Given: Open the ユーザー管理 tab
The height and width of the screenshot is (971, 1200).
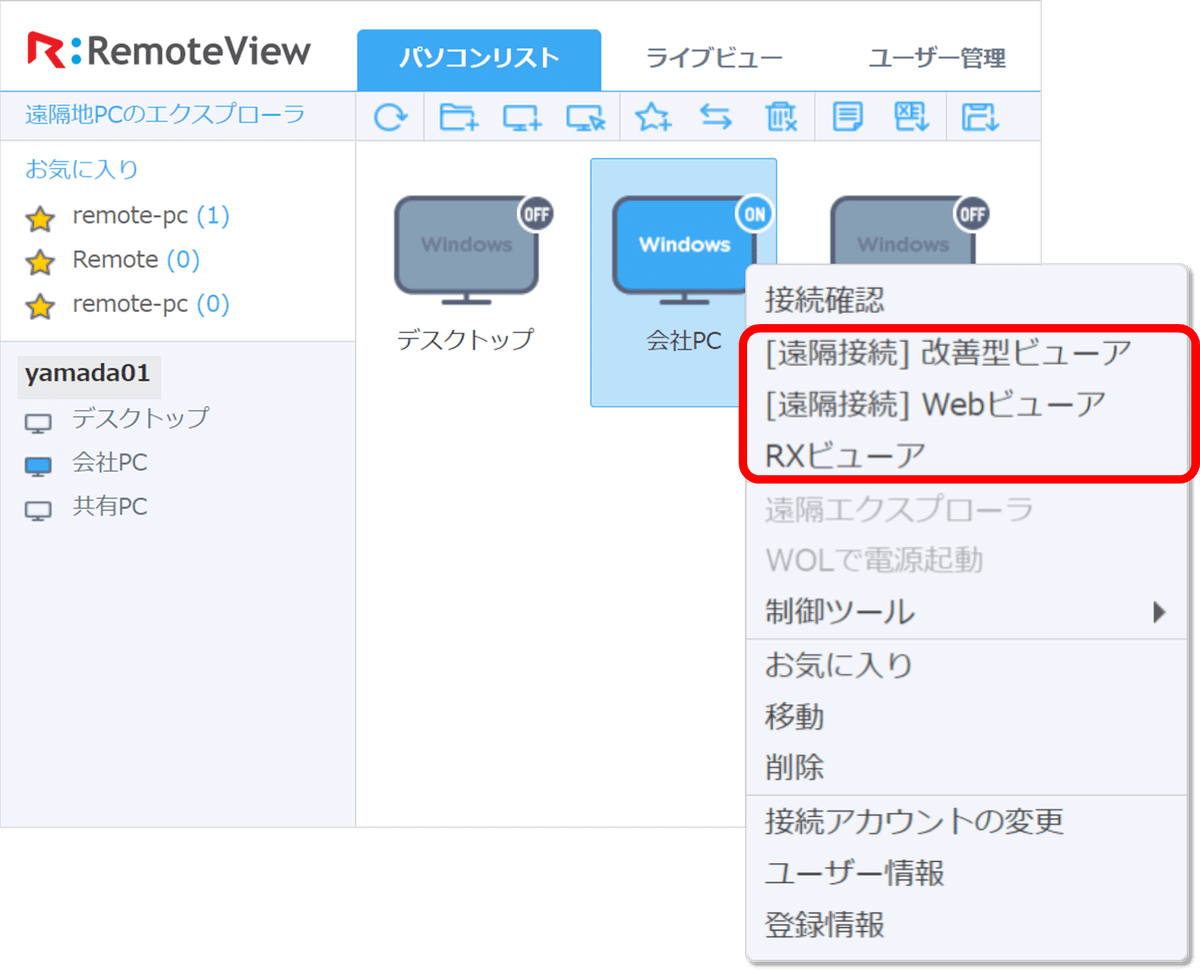Looking at the screenshot, I should coord(938,57).
